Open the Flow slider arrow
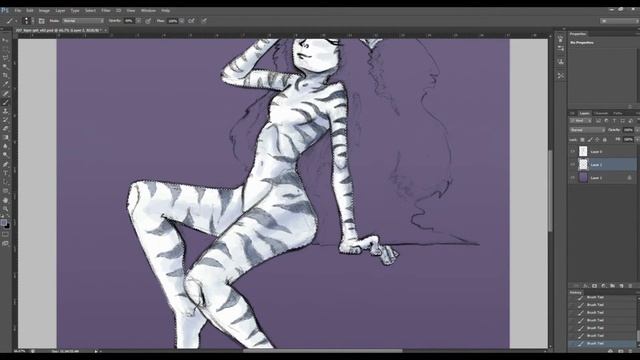Screen dimensions: 640x360 point(182,21)
